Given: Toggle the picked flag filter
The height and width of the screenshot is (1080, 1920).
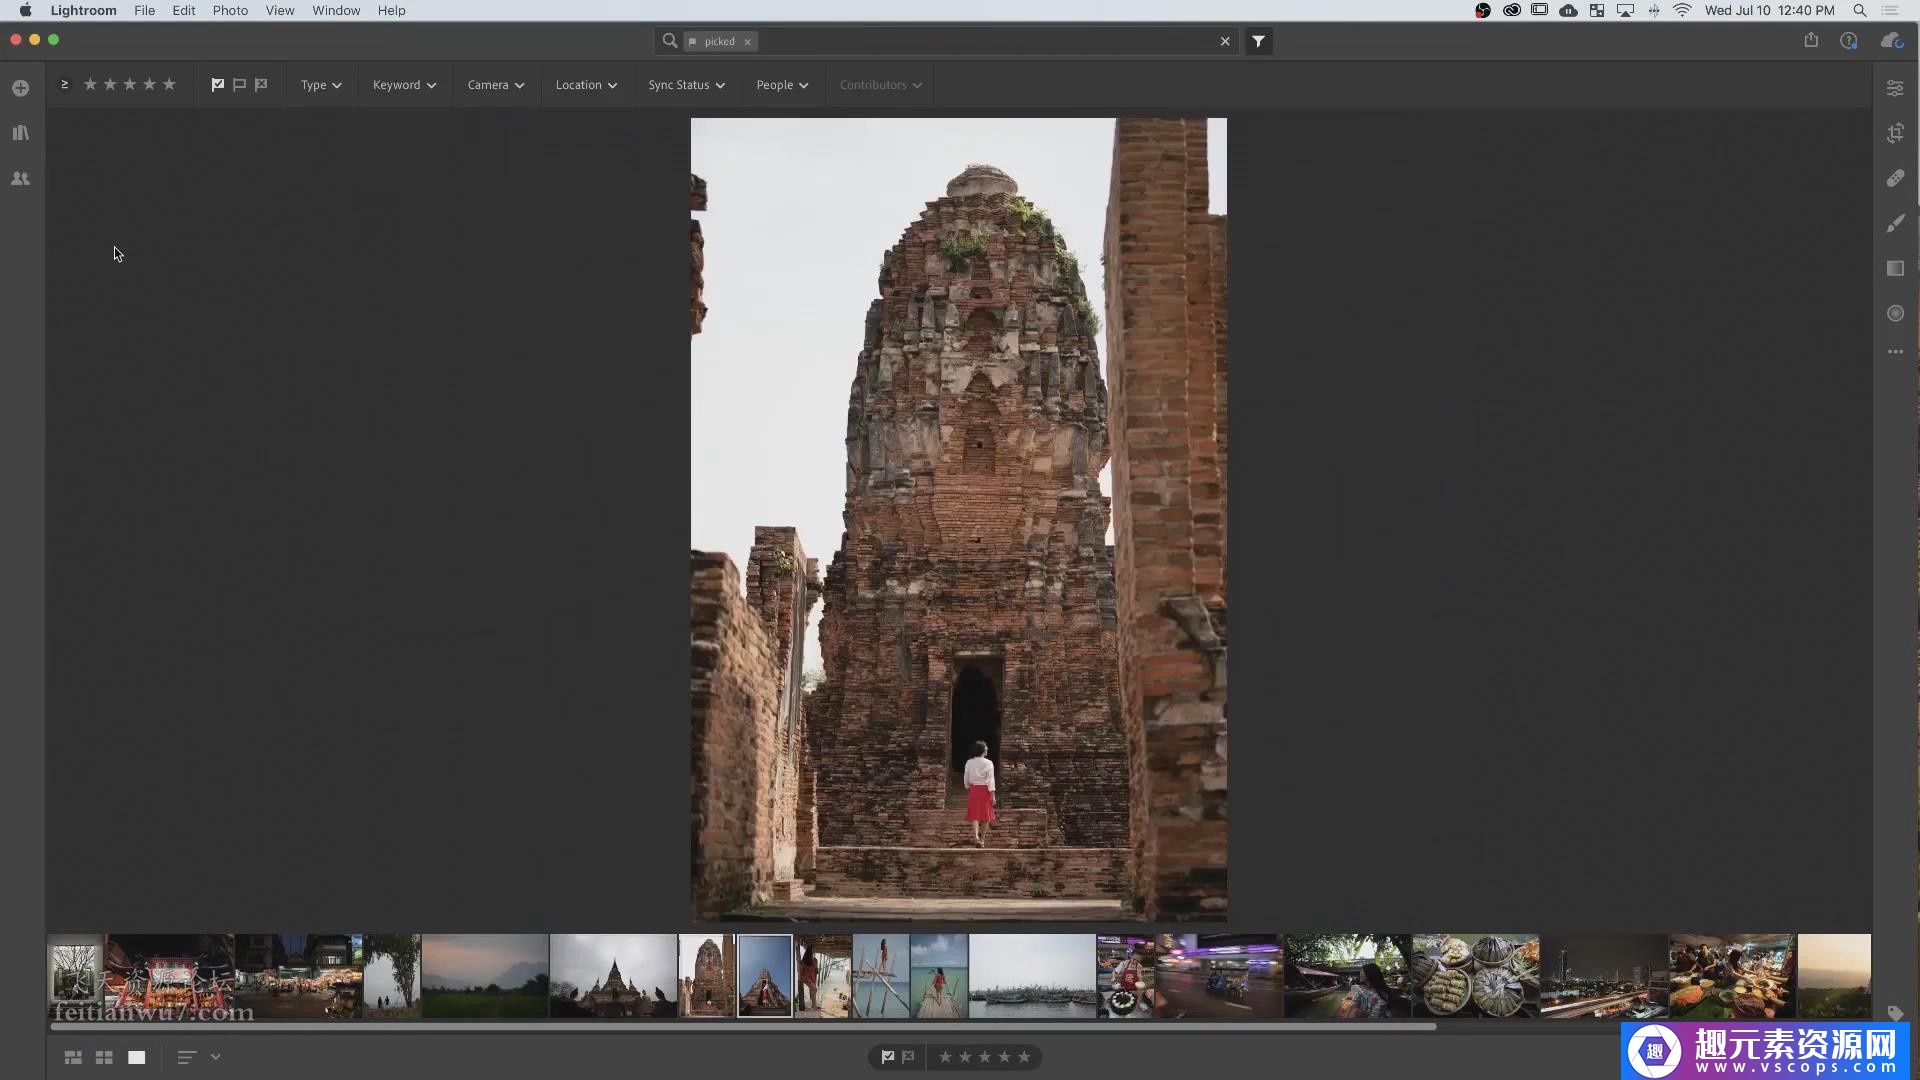Looking at the screenshot, I should click(217, 85).
